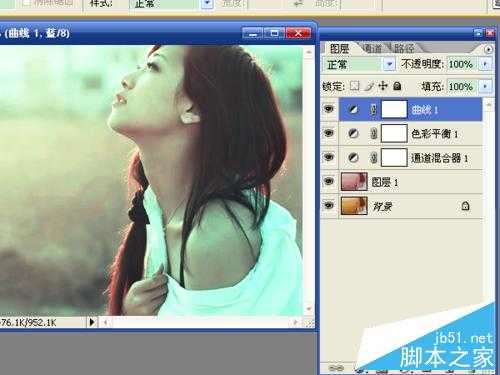500x375 pixels.
Task: Open the layer blend mode dropdown 正常
Action: 359,64
